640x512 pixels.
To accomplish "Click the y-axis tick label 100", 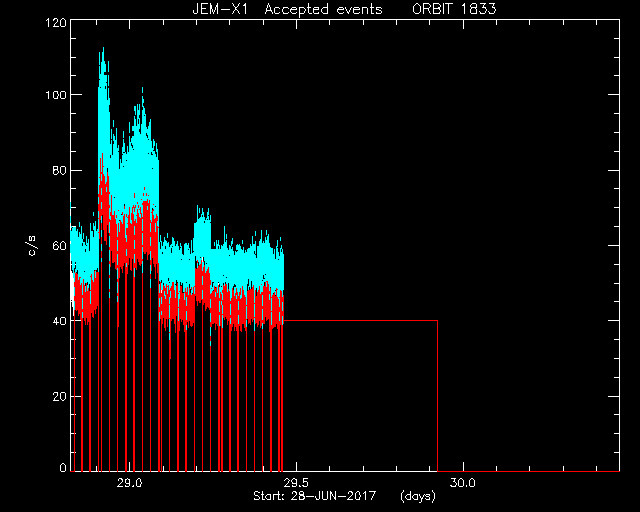I will [55, 95].
